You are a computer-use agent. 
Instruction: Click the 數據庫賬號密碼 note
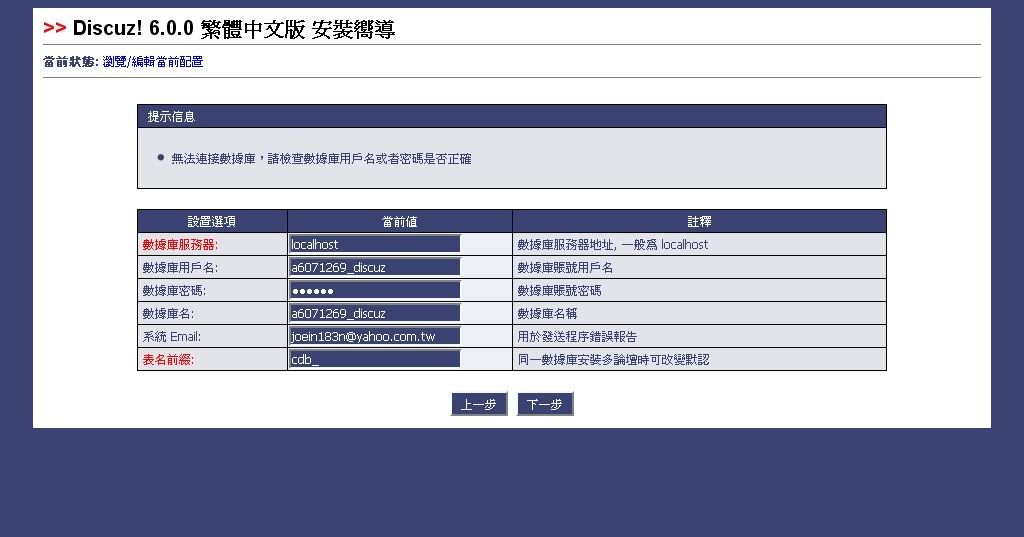(x=559, y=291)
